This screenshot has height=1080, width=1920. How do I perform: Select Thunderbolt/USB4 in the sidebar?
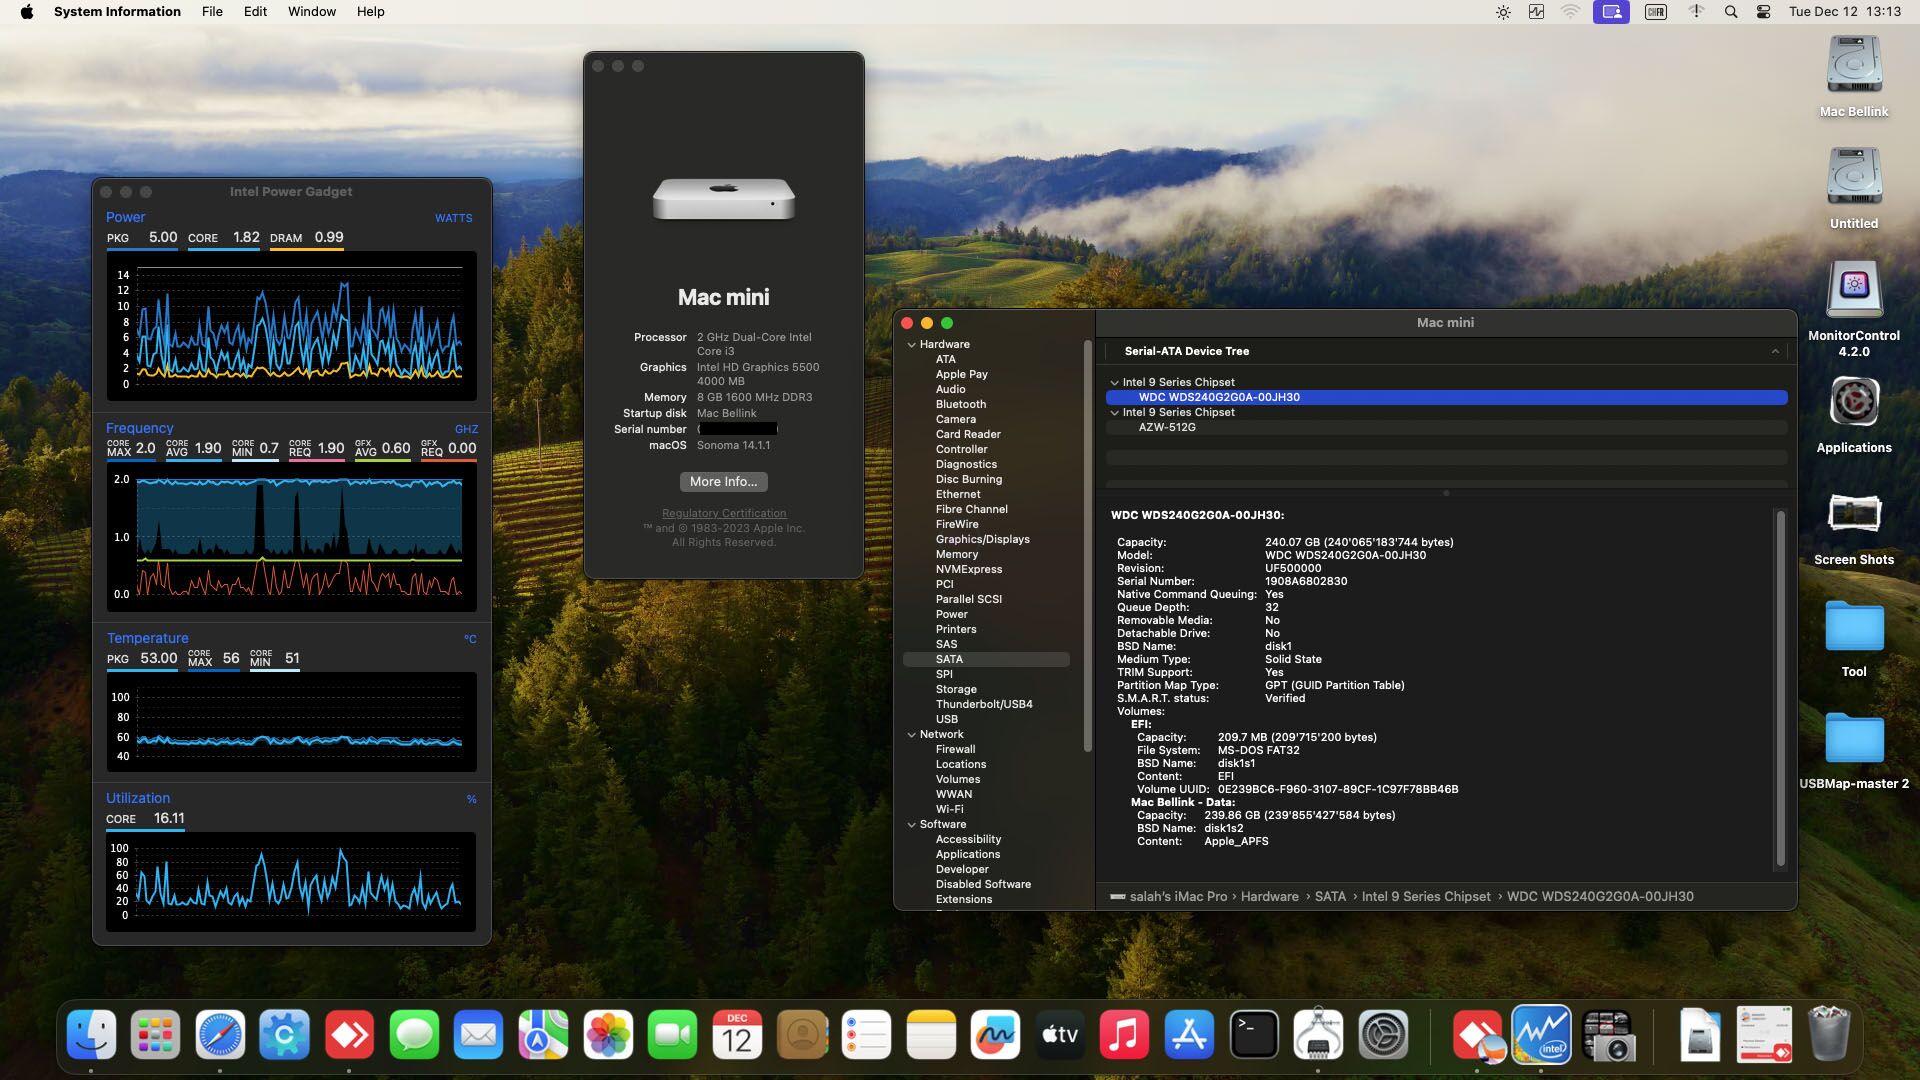click(x=984, y=704)
